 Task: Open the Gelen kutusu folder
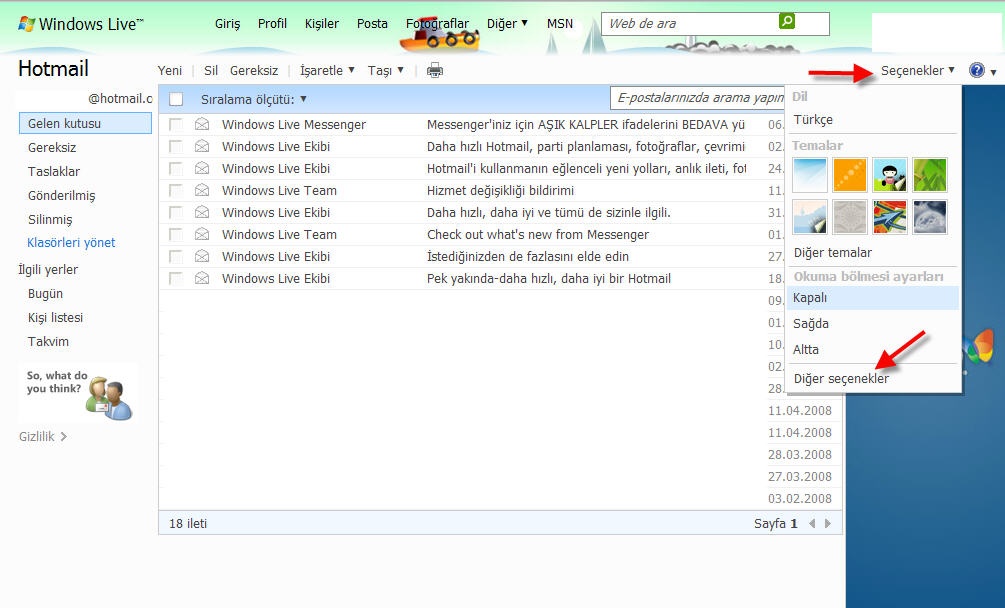point(85,123)
